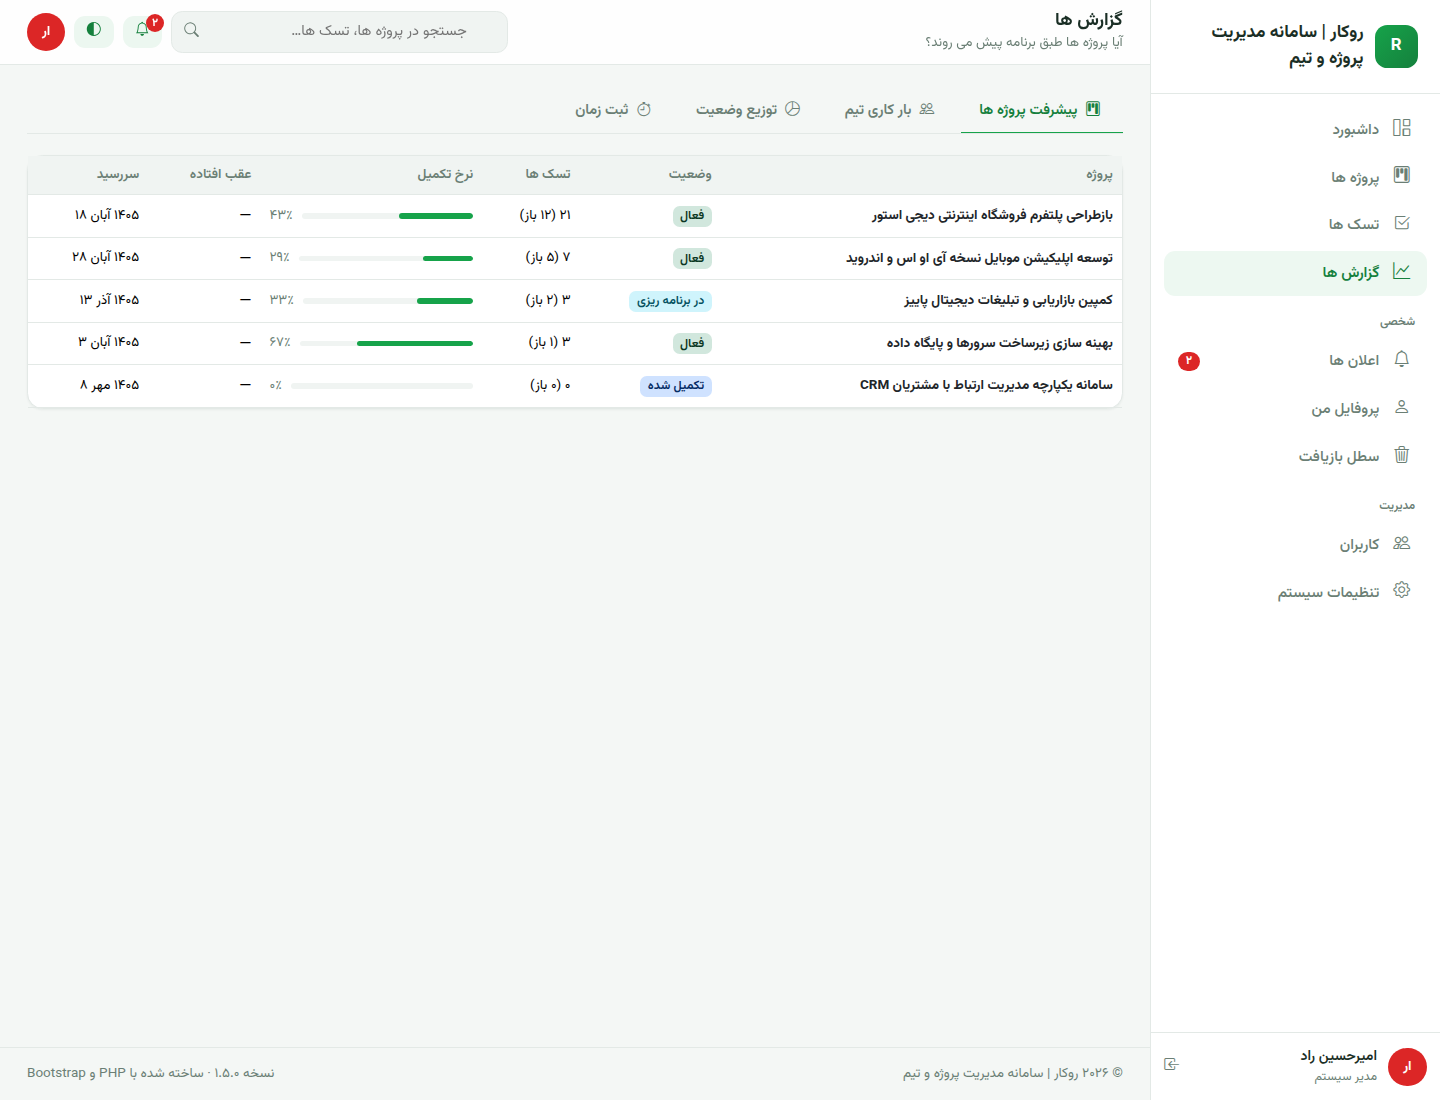
Task: Click the search magnifier icon
Action: 192,30
